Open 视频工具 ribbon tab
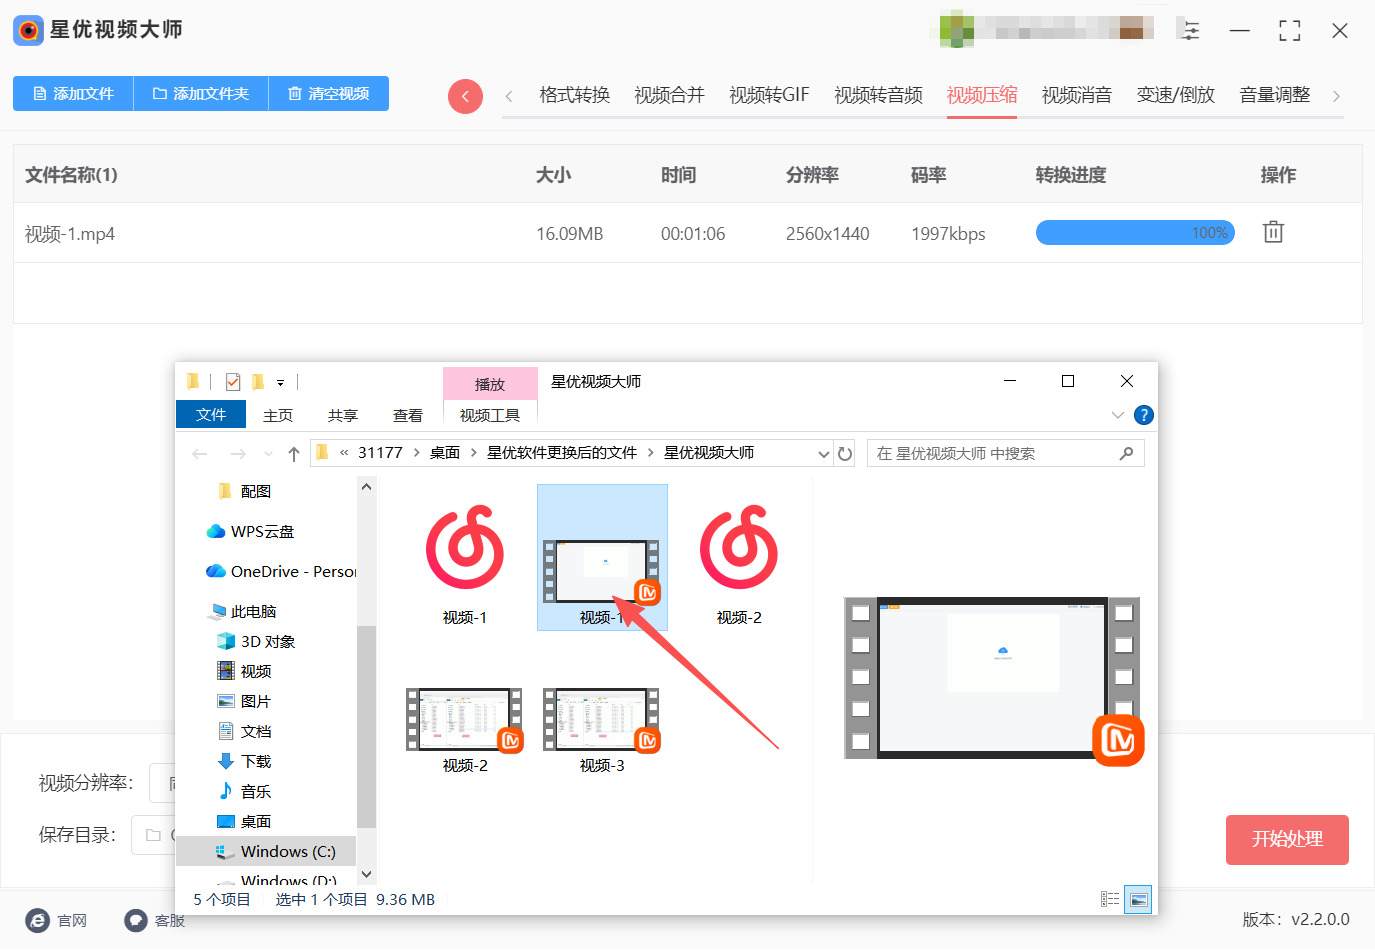Image resolution: width=1375 pixels, height=950 pixels. (x=490, y=415)
